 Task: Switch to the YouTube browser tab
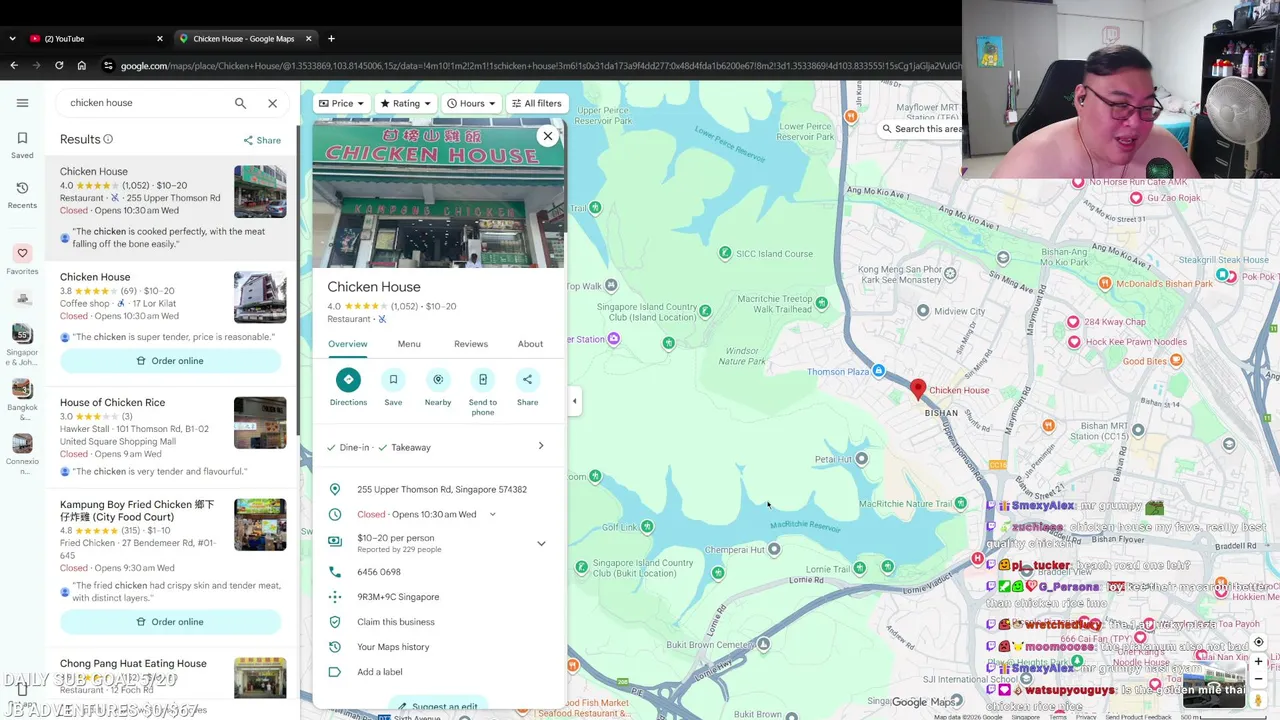(95, 39)
